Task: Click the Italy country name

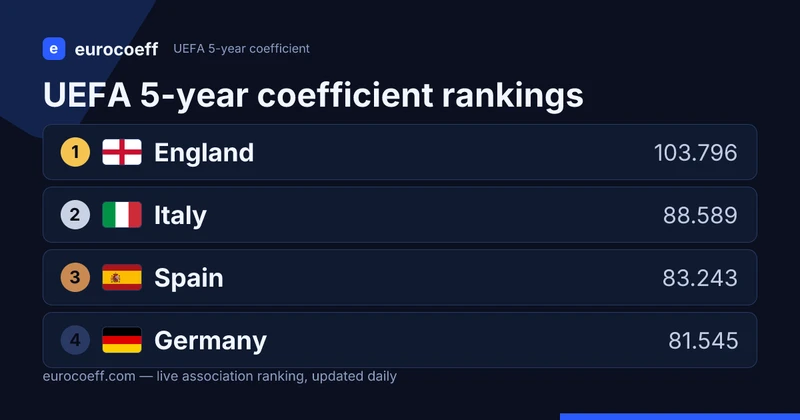Action: [180, 216]
